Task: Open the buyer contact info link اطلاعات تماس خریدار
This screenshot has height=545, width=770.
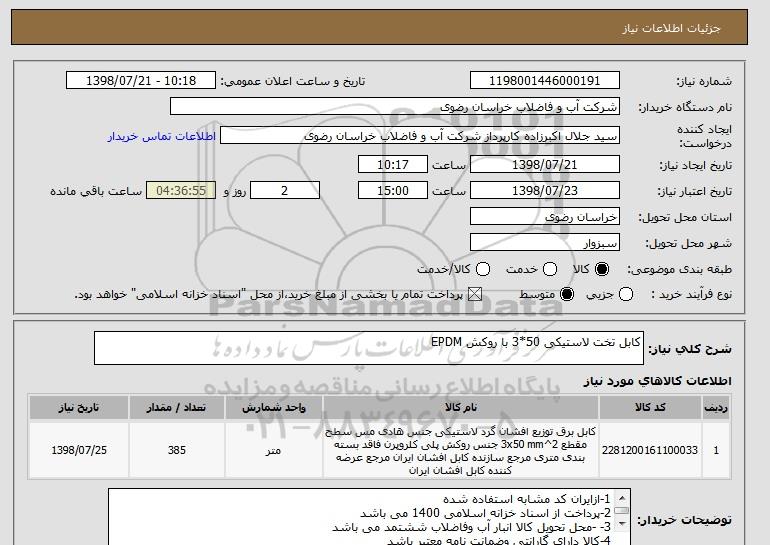Action: pyautogui.click(x=162, y=136)
